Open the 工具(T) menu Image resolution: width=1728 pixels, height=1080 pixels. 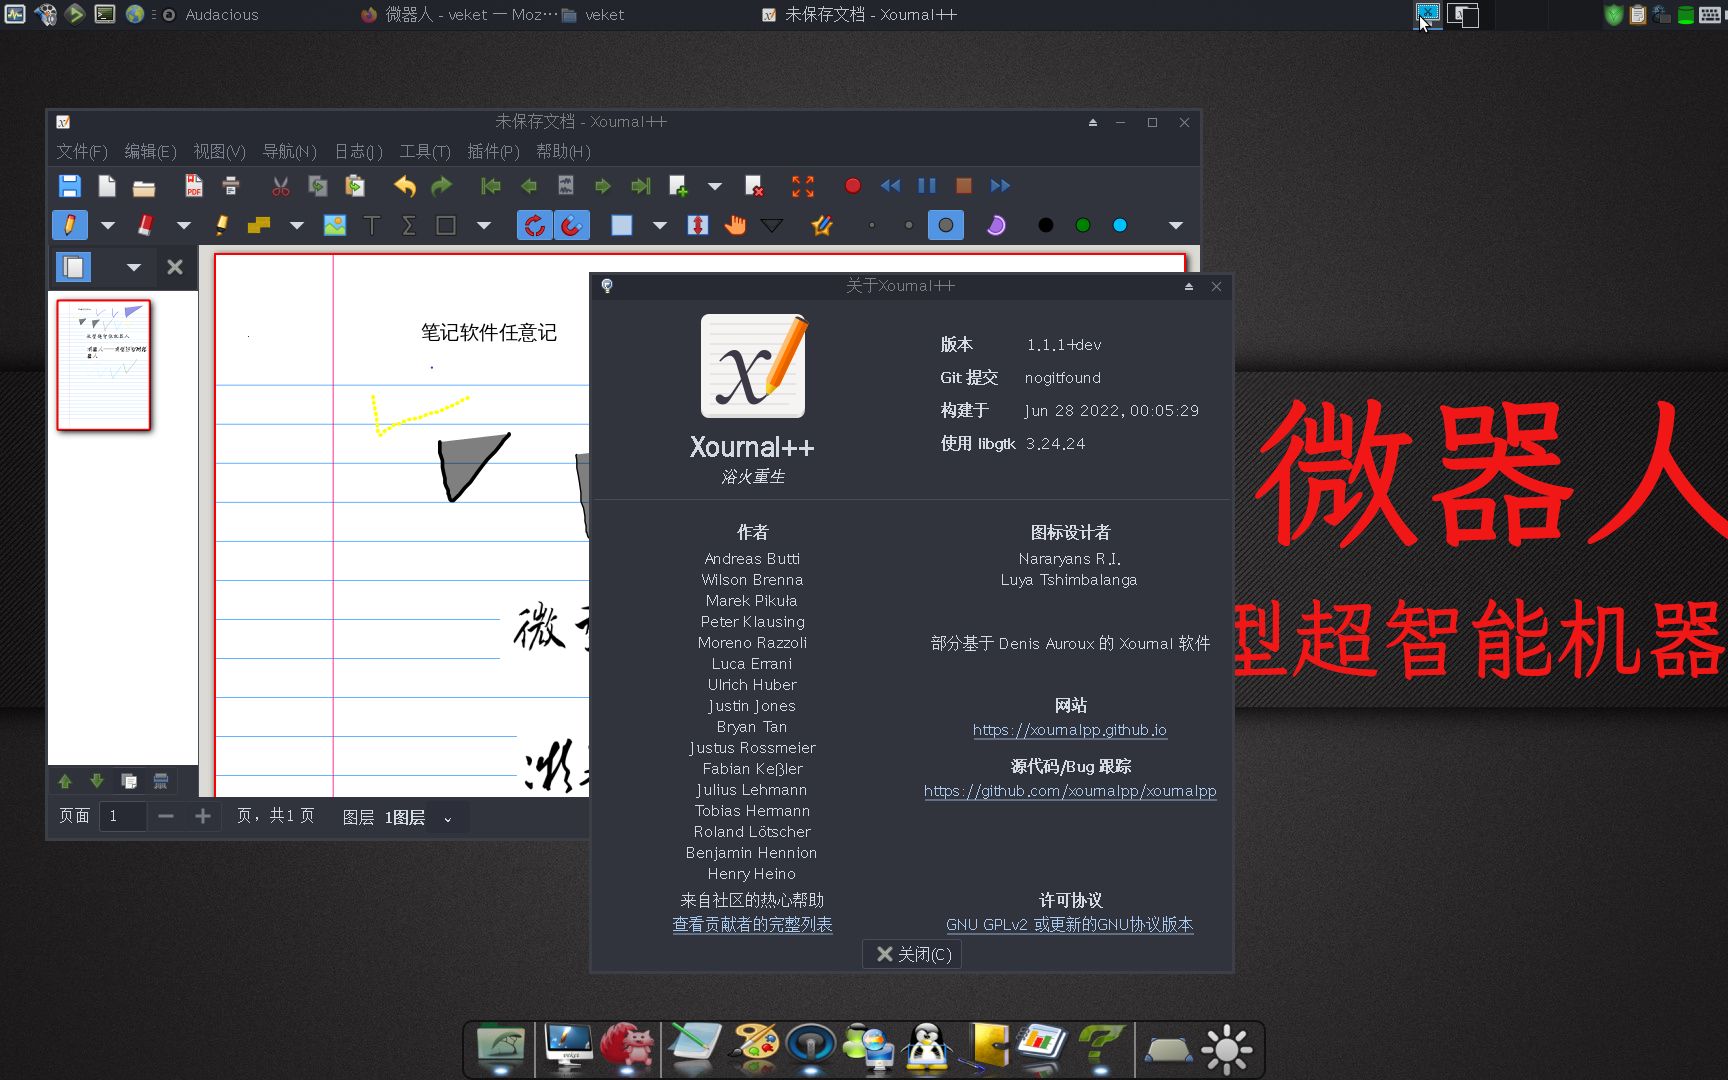425,151
